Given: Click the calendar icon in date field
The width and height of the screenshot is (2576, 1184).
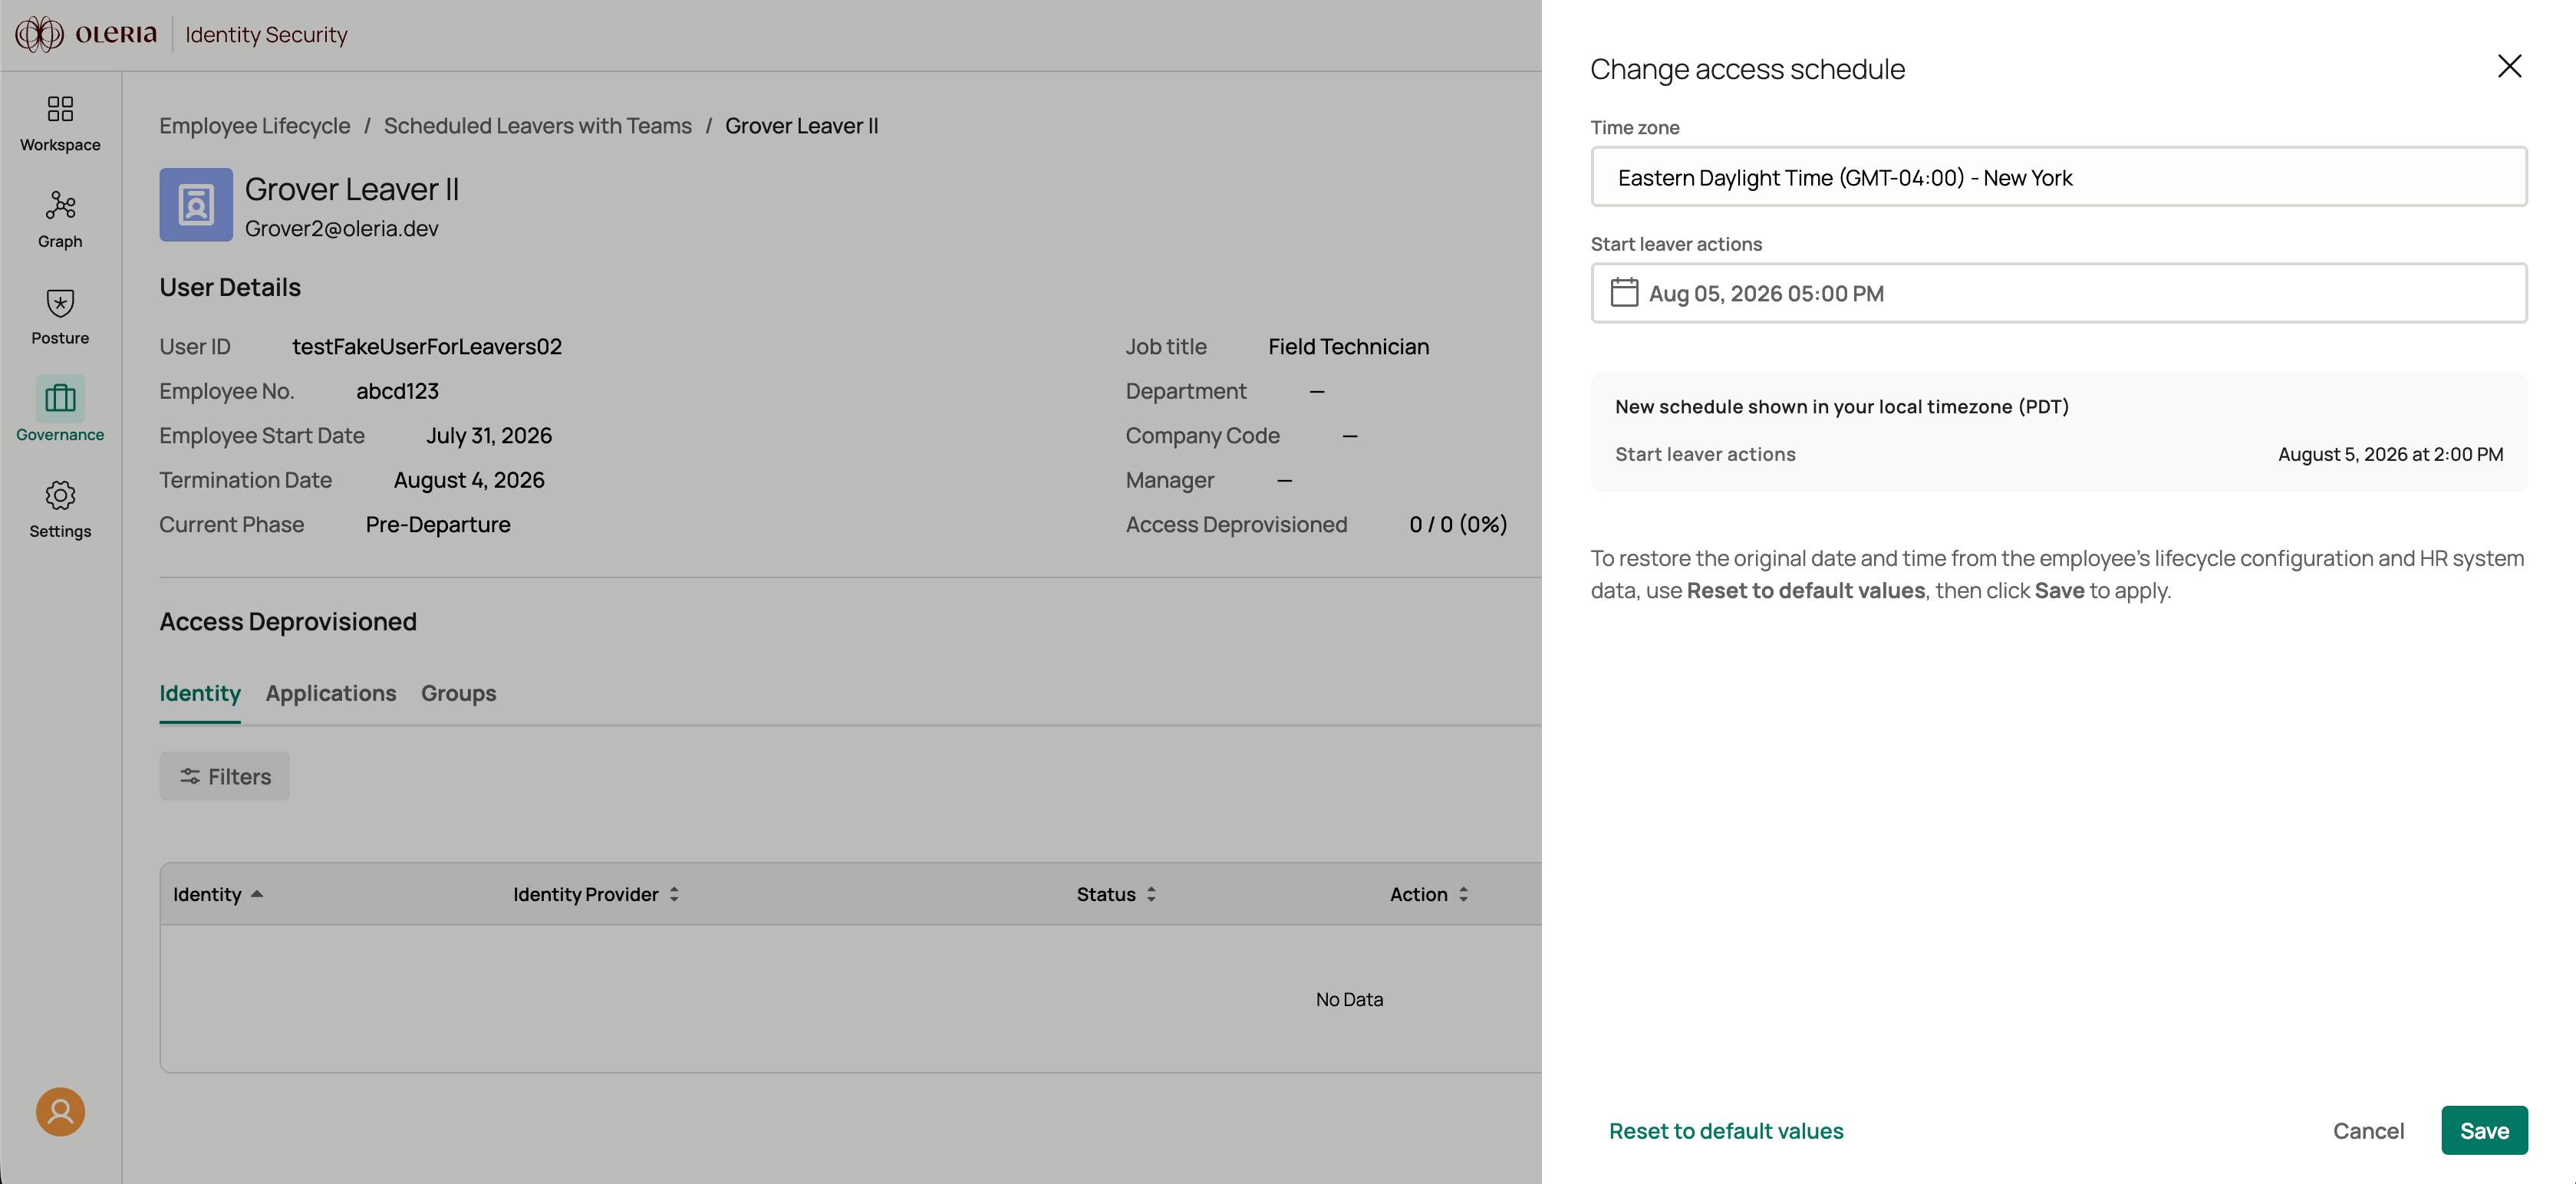Looking at the screenshot, I should tap(1624, 293).
